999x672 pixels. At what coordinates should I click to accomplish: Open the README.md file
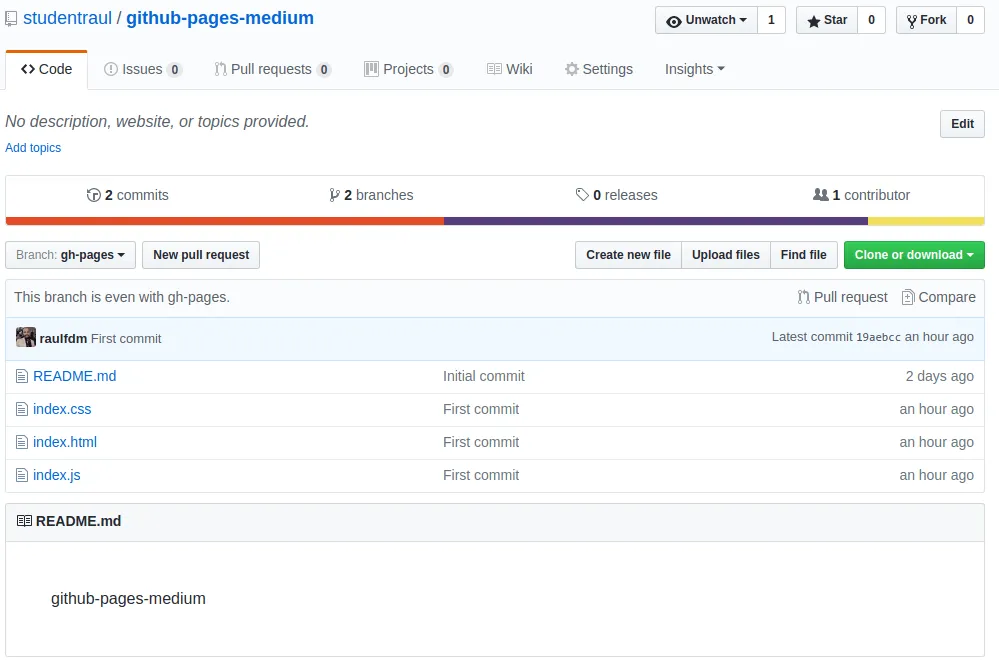point(75,376)
